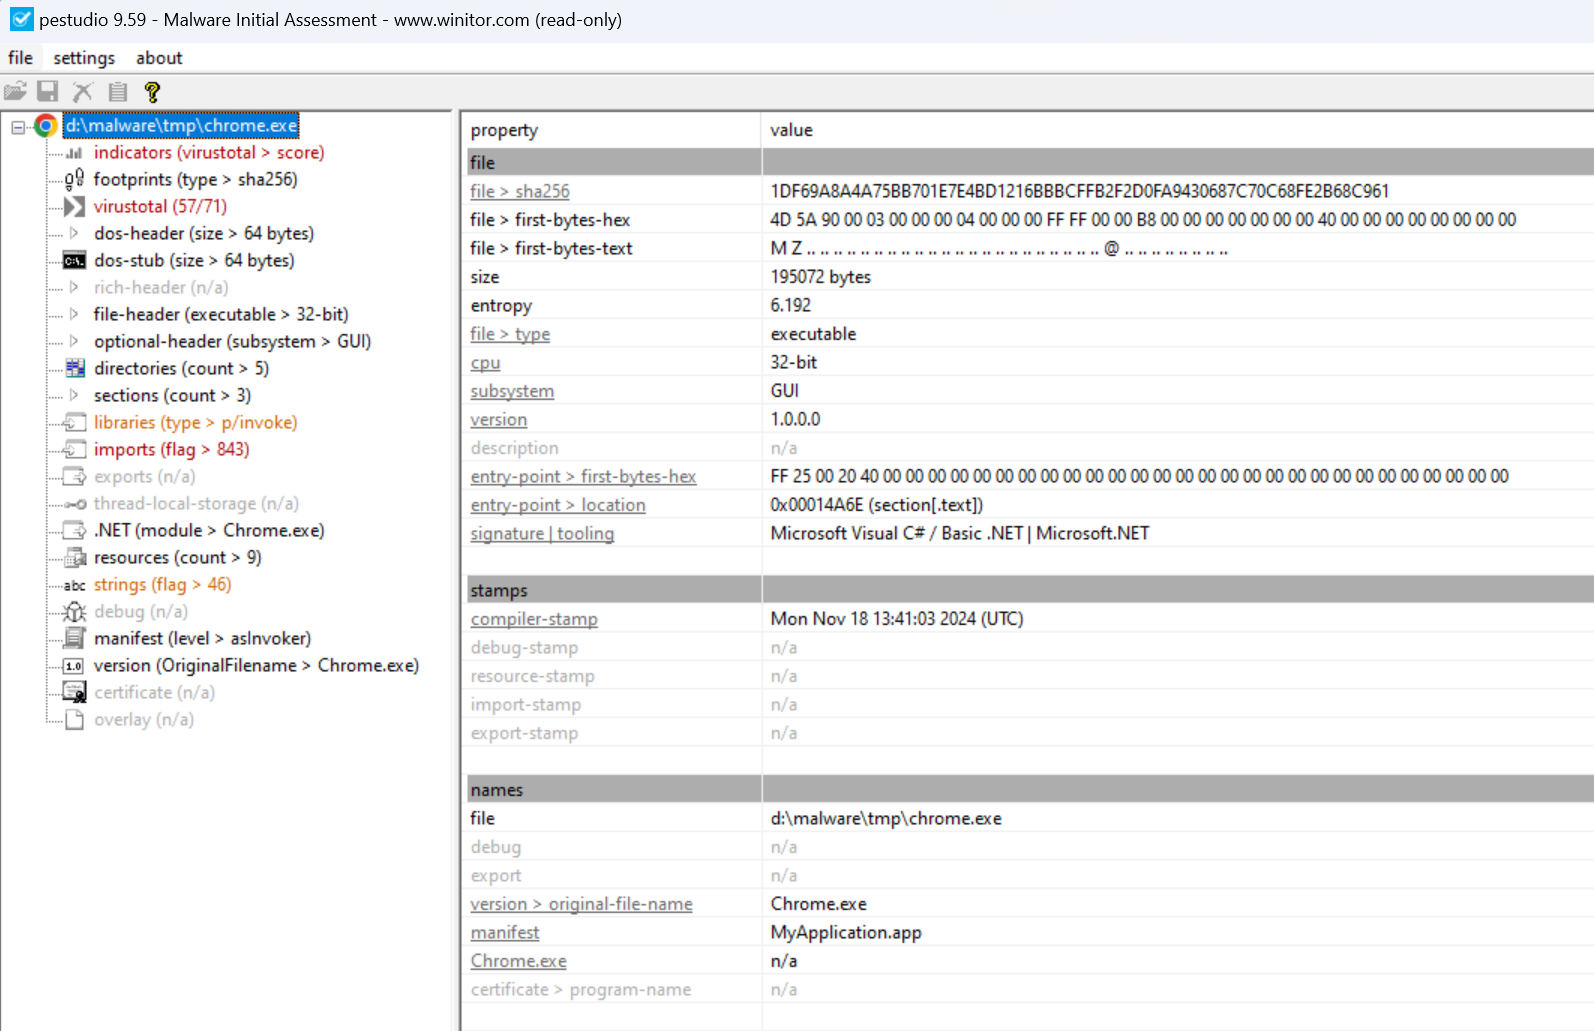Open the settings menu
Viewport: 1594px width, 1031px height.
84,58
